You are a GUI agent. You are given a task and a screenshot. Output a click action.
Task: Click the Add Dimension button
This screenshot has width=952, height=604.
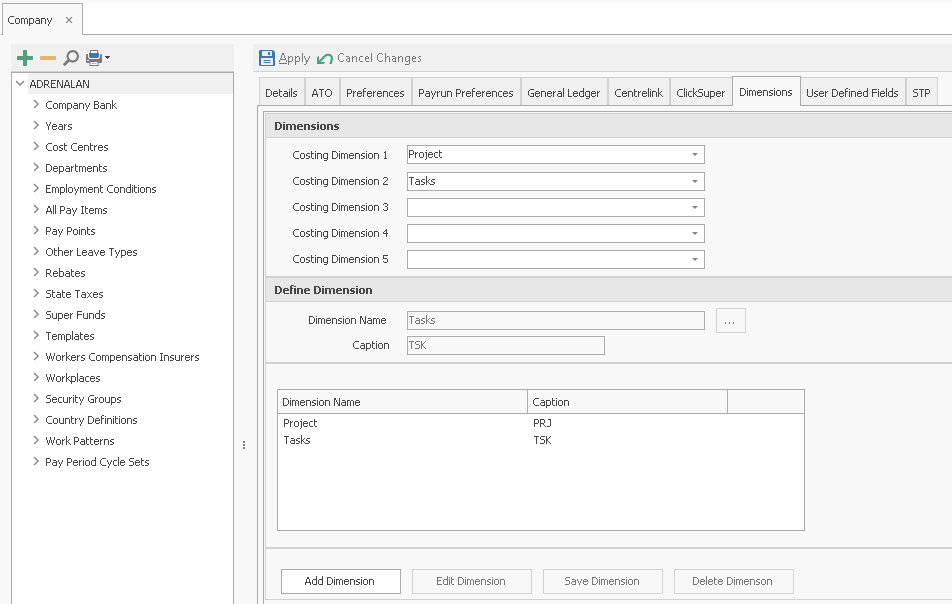[x=340, y=581]
